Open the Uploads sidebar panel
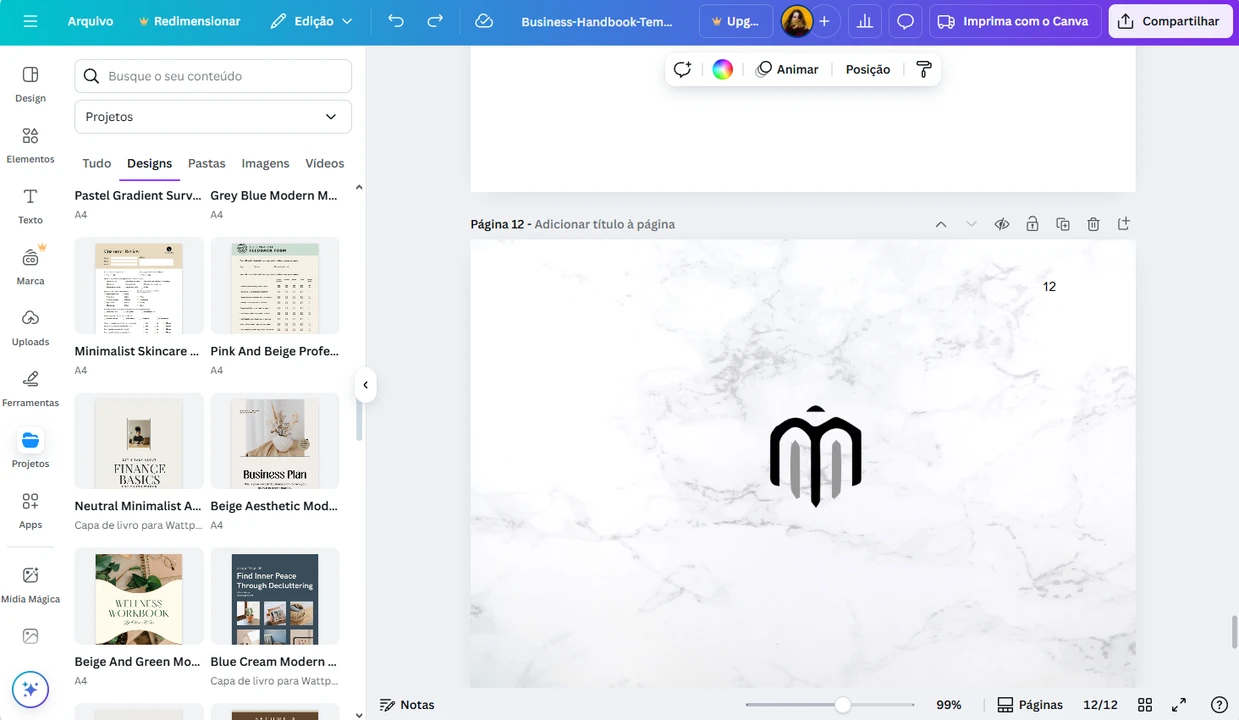Viewport: 1239px width, 720px height. click(x=30, y=328)
